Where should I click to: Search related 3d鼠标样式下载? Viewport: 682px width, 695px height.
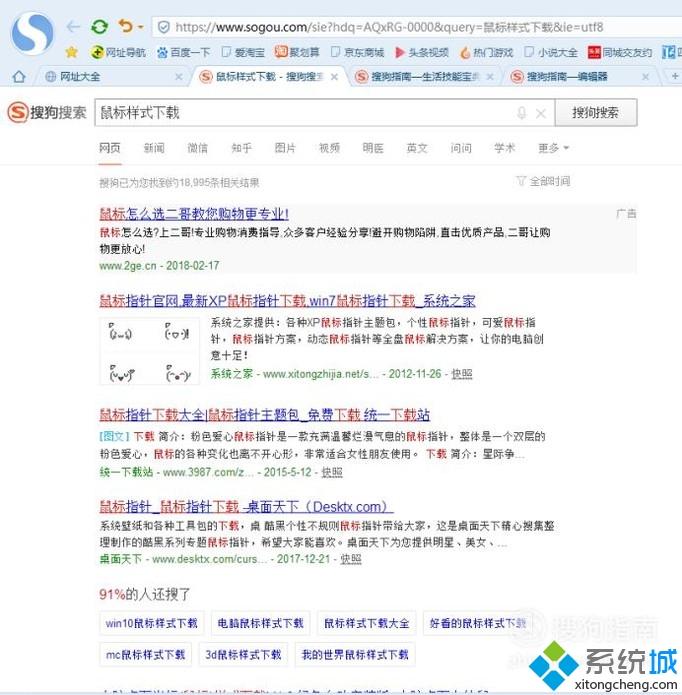pyautogui.click(x=243, y=654)
